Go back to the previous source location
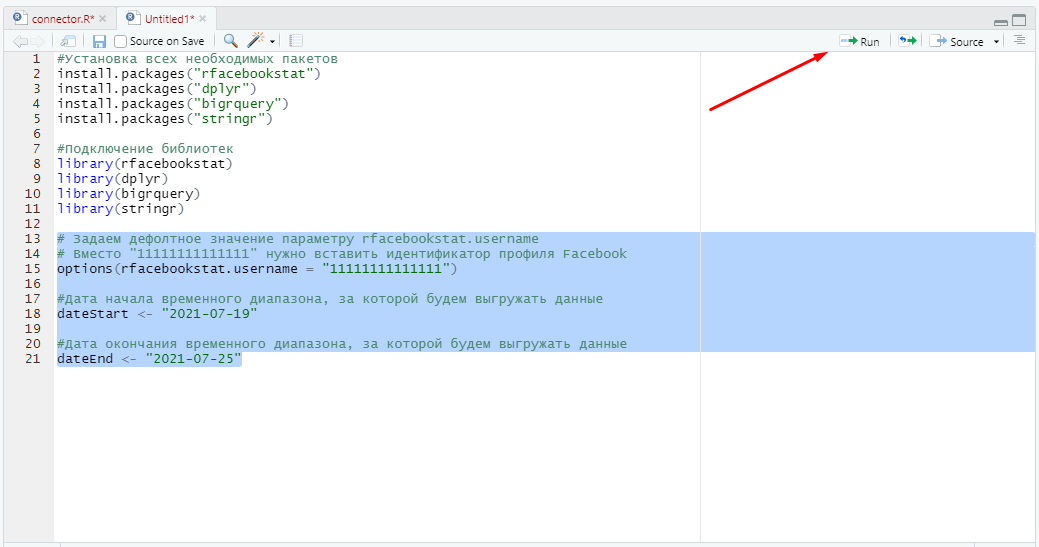 point(20,41)
